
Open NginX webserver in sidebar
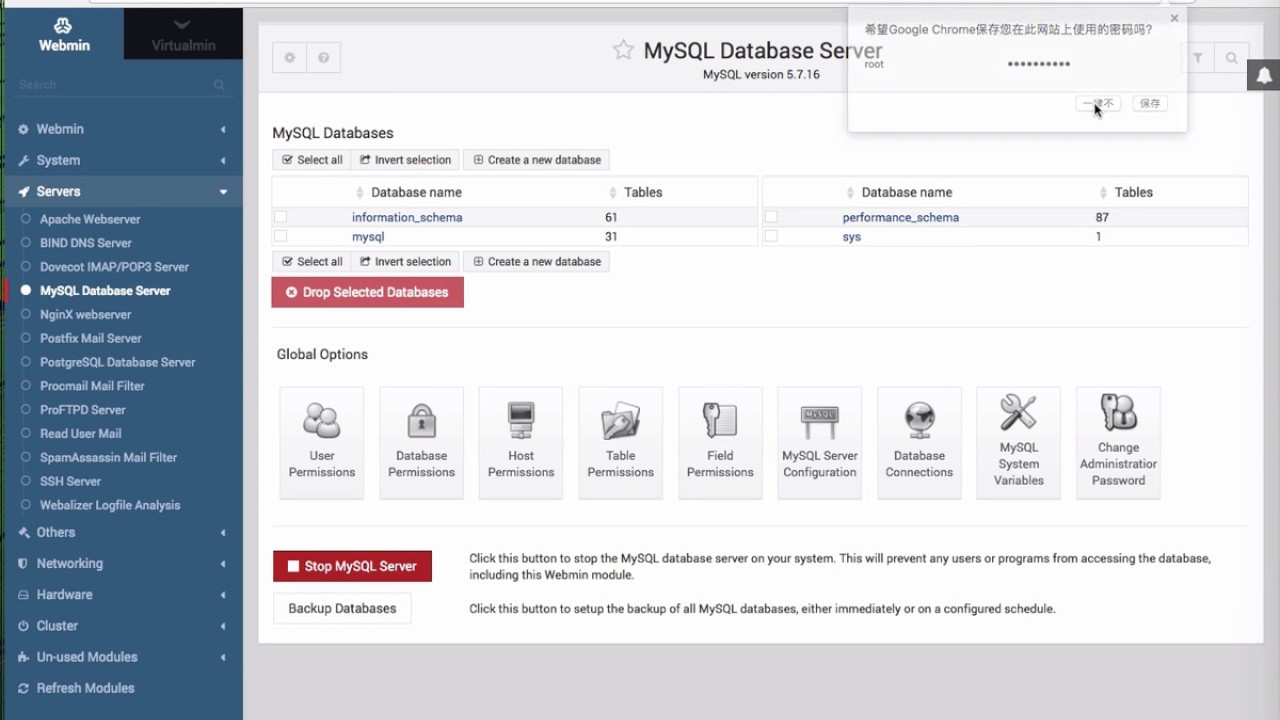click(85, 314)
